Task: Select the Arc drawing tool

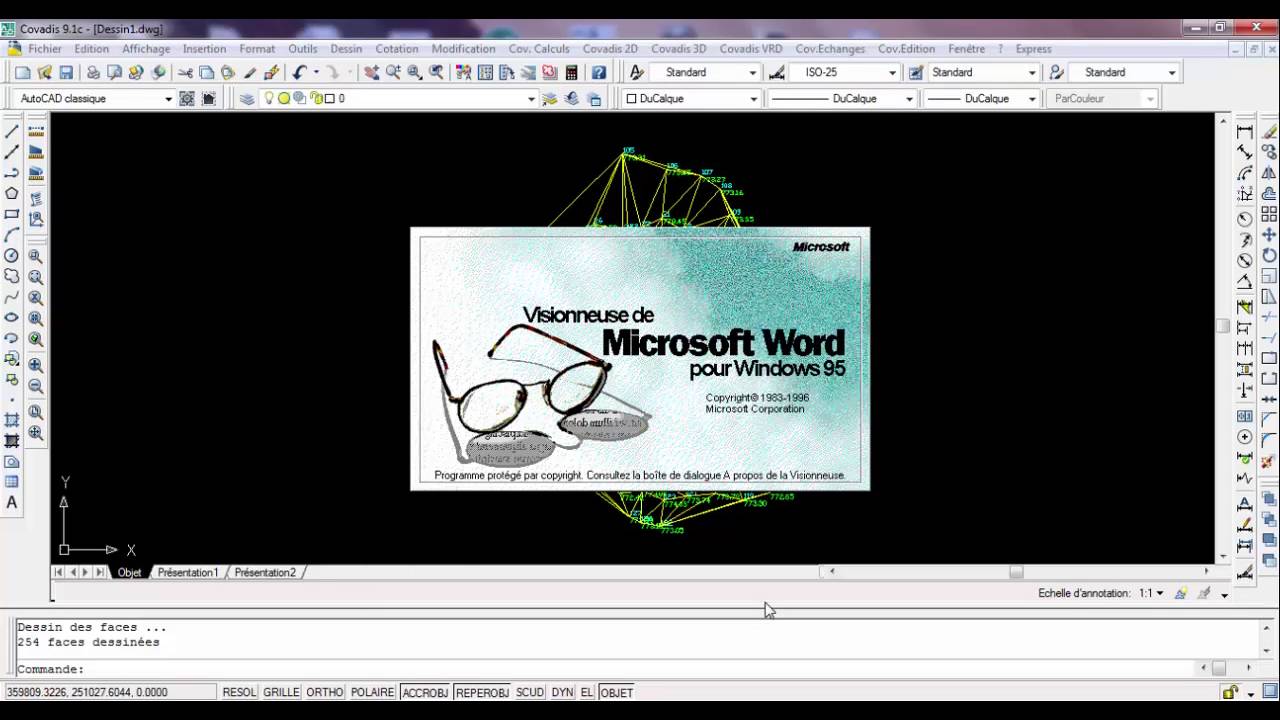Action: 12,235
